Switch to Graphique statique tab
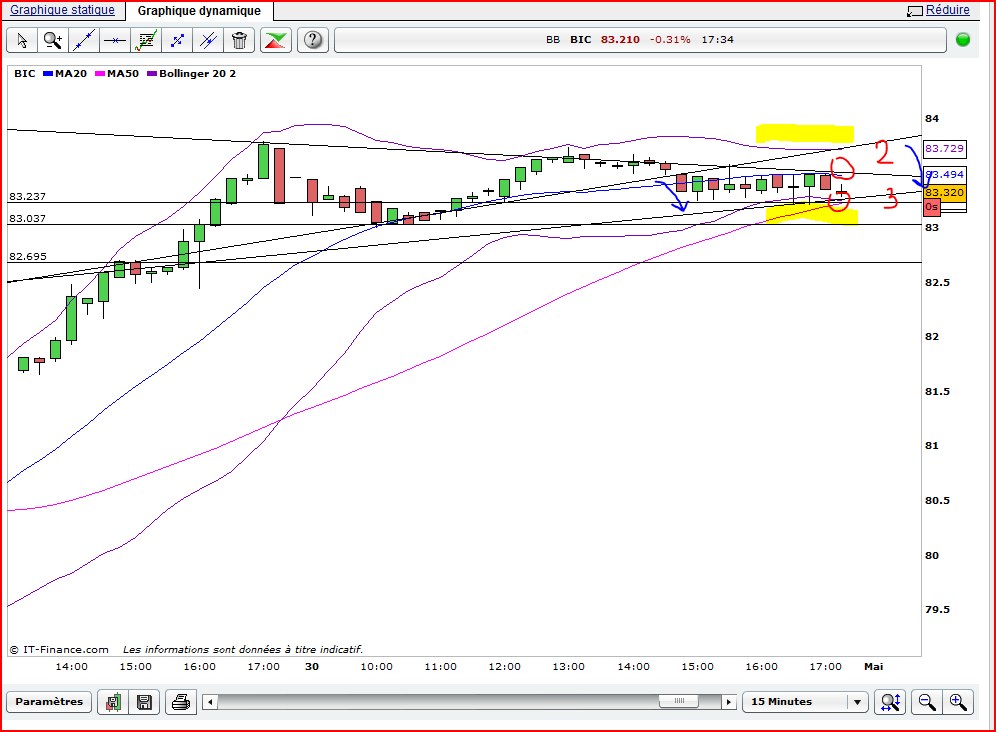The image size is (996, 732). tap(62, 10)
